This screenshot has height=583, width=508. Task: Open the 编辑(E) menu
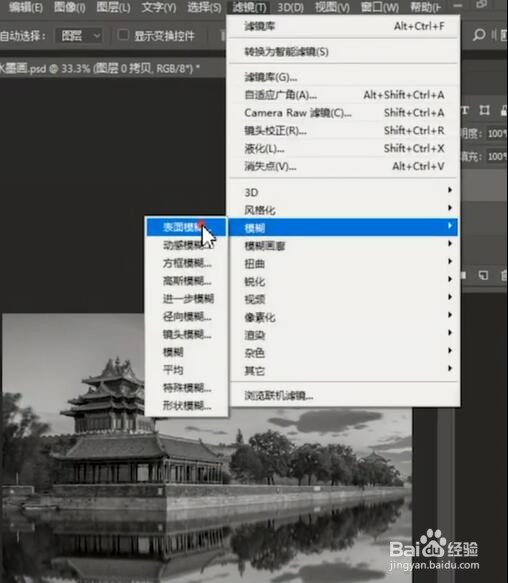[25, 7]
